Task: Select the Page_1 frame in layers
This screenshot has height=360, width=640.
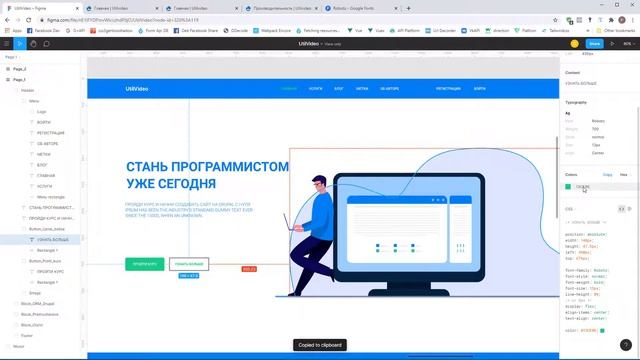Action: pos(19,80)
